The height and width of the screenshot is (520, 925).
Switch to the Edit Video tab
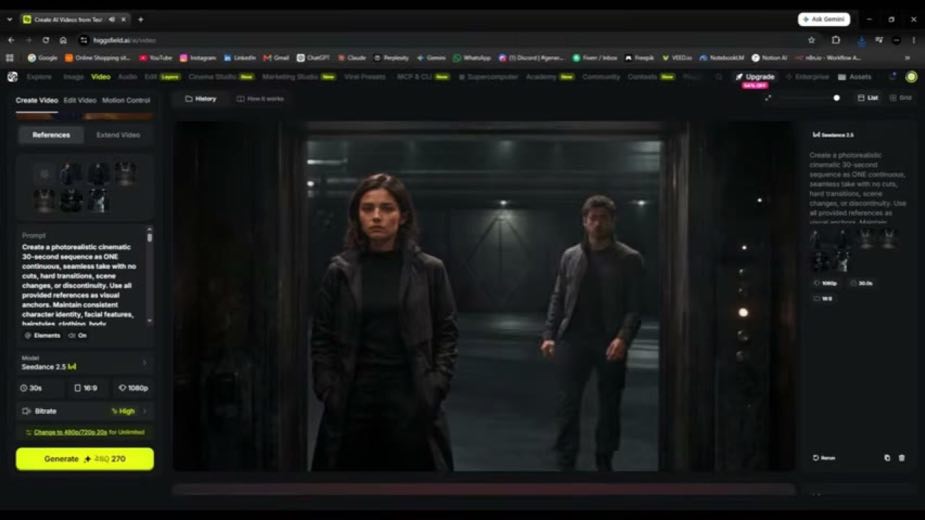pos(80,100)
